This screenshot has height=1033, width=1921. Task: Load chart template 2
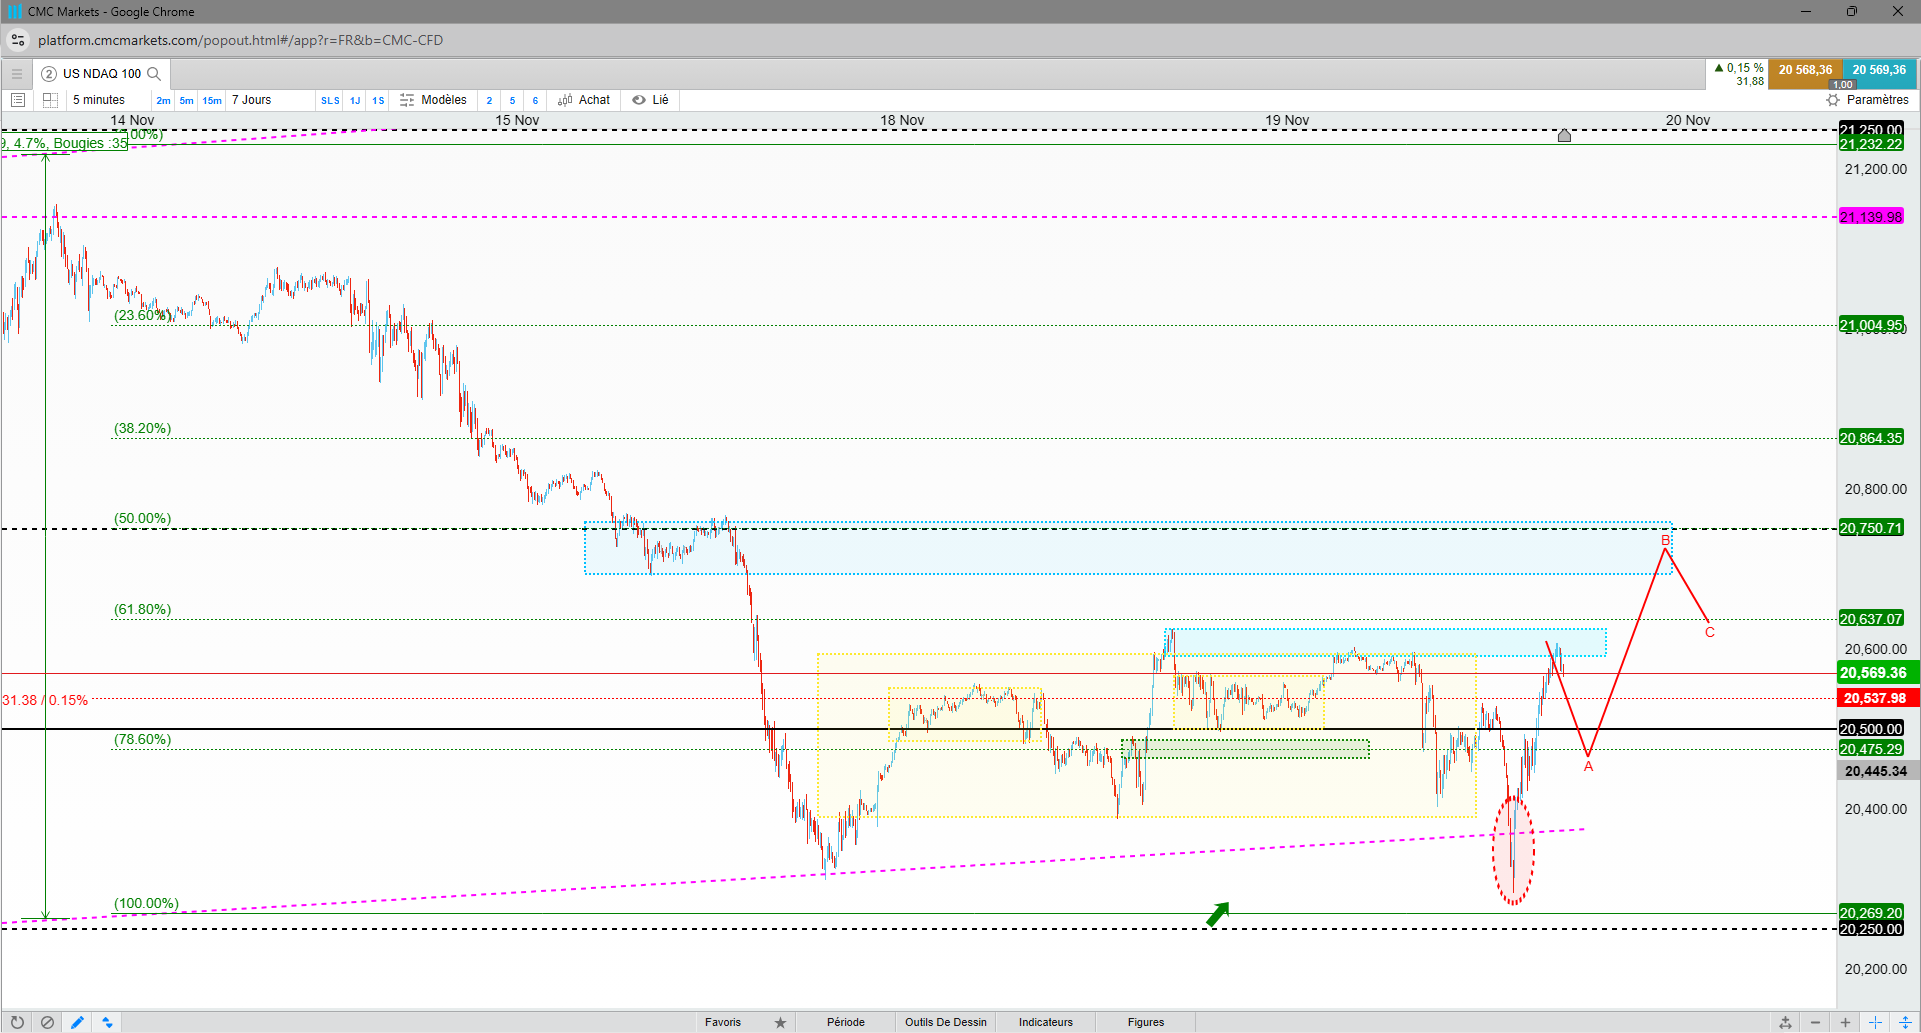(489, 100)
